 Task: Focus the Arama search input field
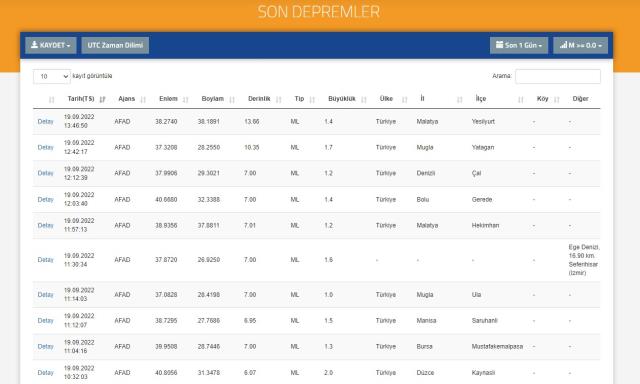[558, 76]
